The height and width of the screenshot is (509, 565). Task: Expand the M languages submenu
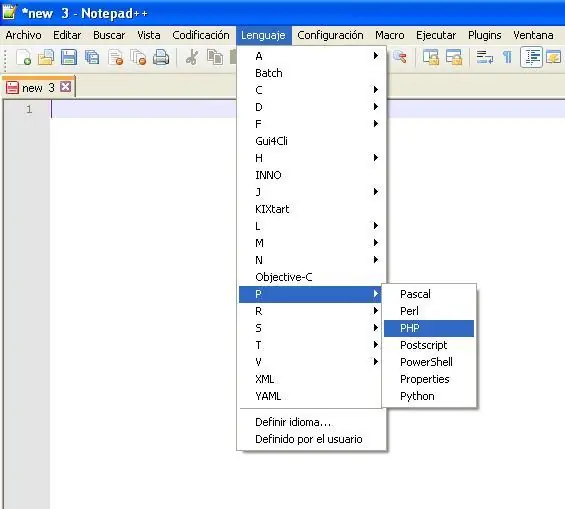(x=311, y=243)
